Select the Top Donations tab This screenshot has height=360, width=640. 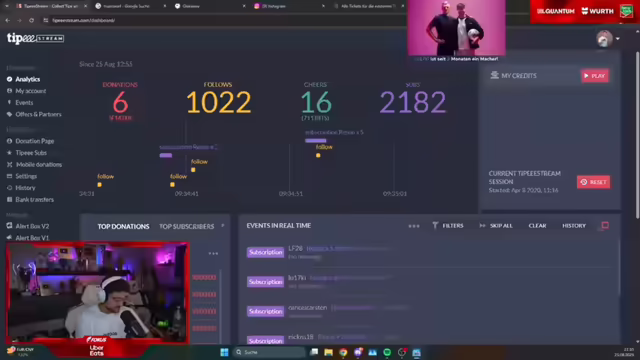123,226
